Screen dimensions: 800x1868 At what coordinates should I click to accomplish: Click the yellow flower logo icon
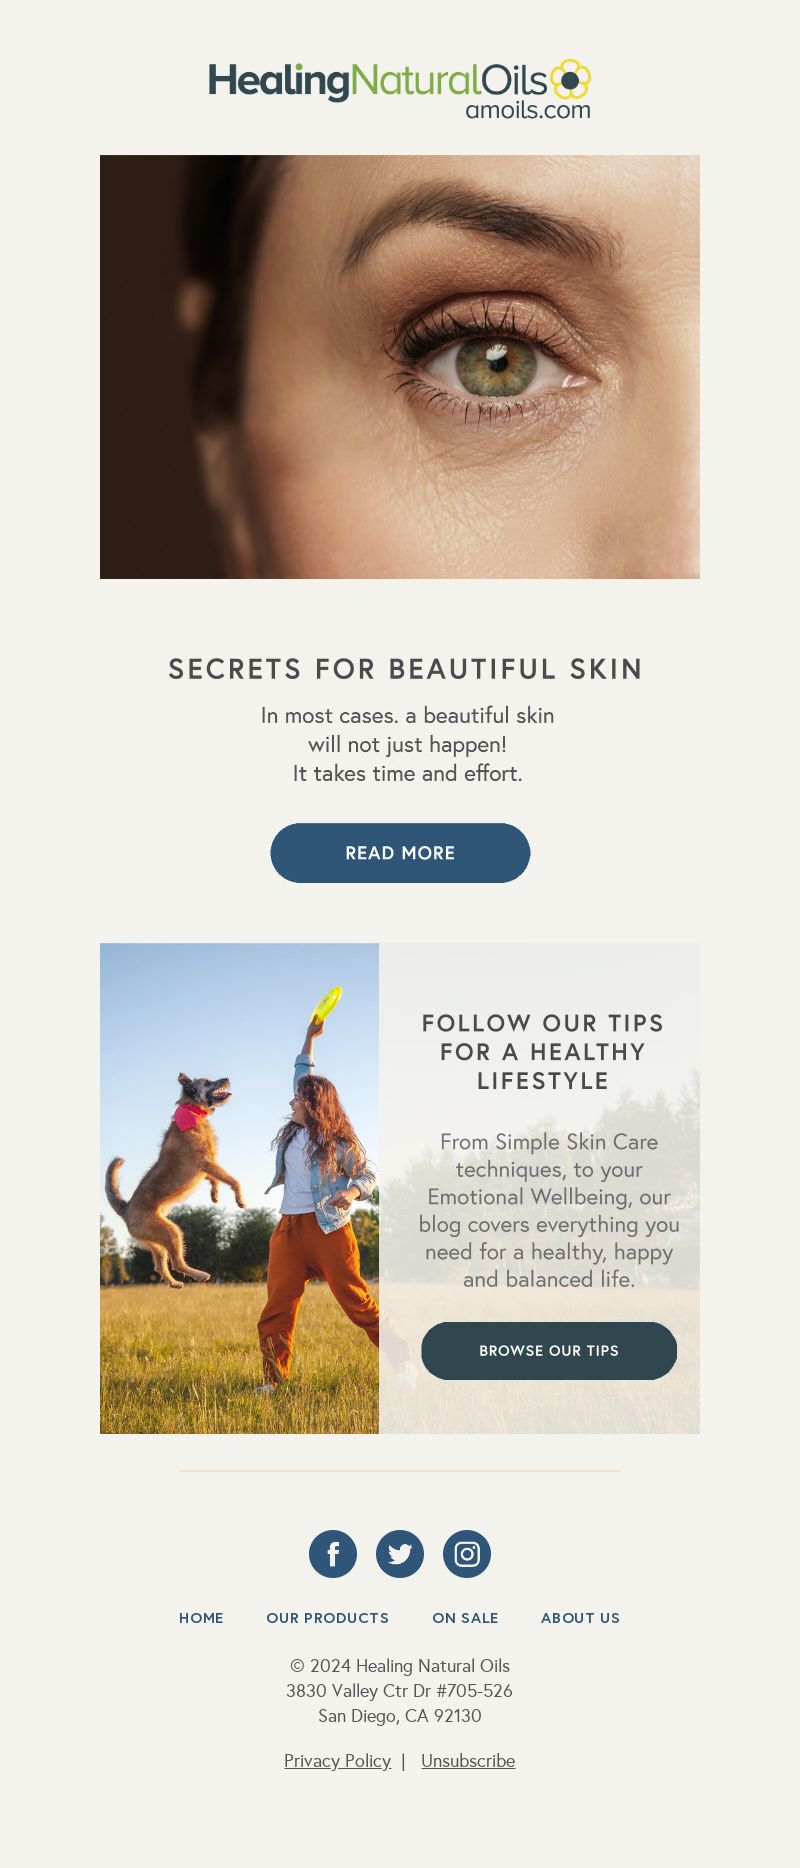pos(571,79)
